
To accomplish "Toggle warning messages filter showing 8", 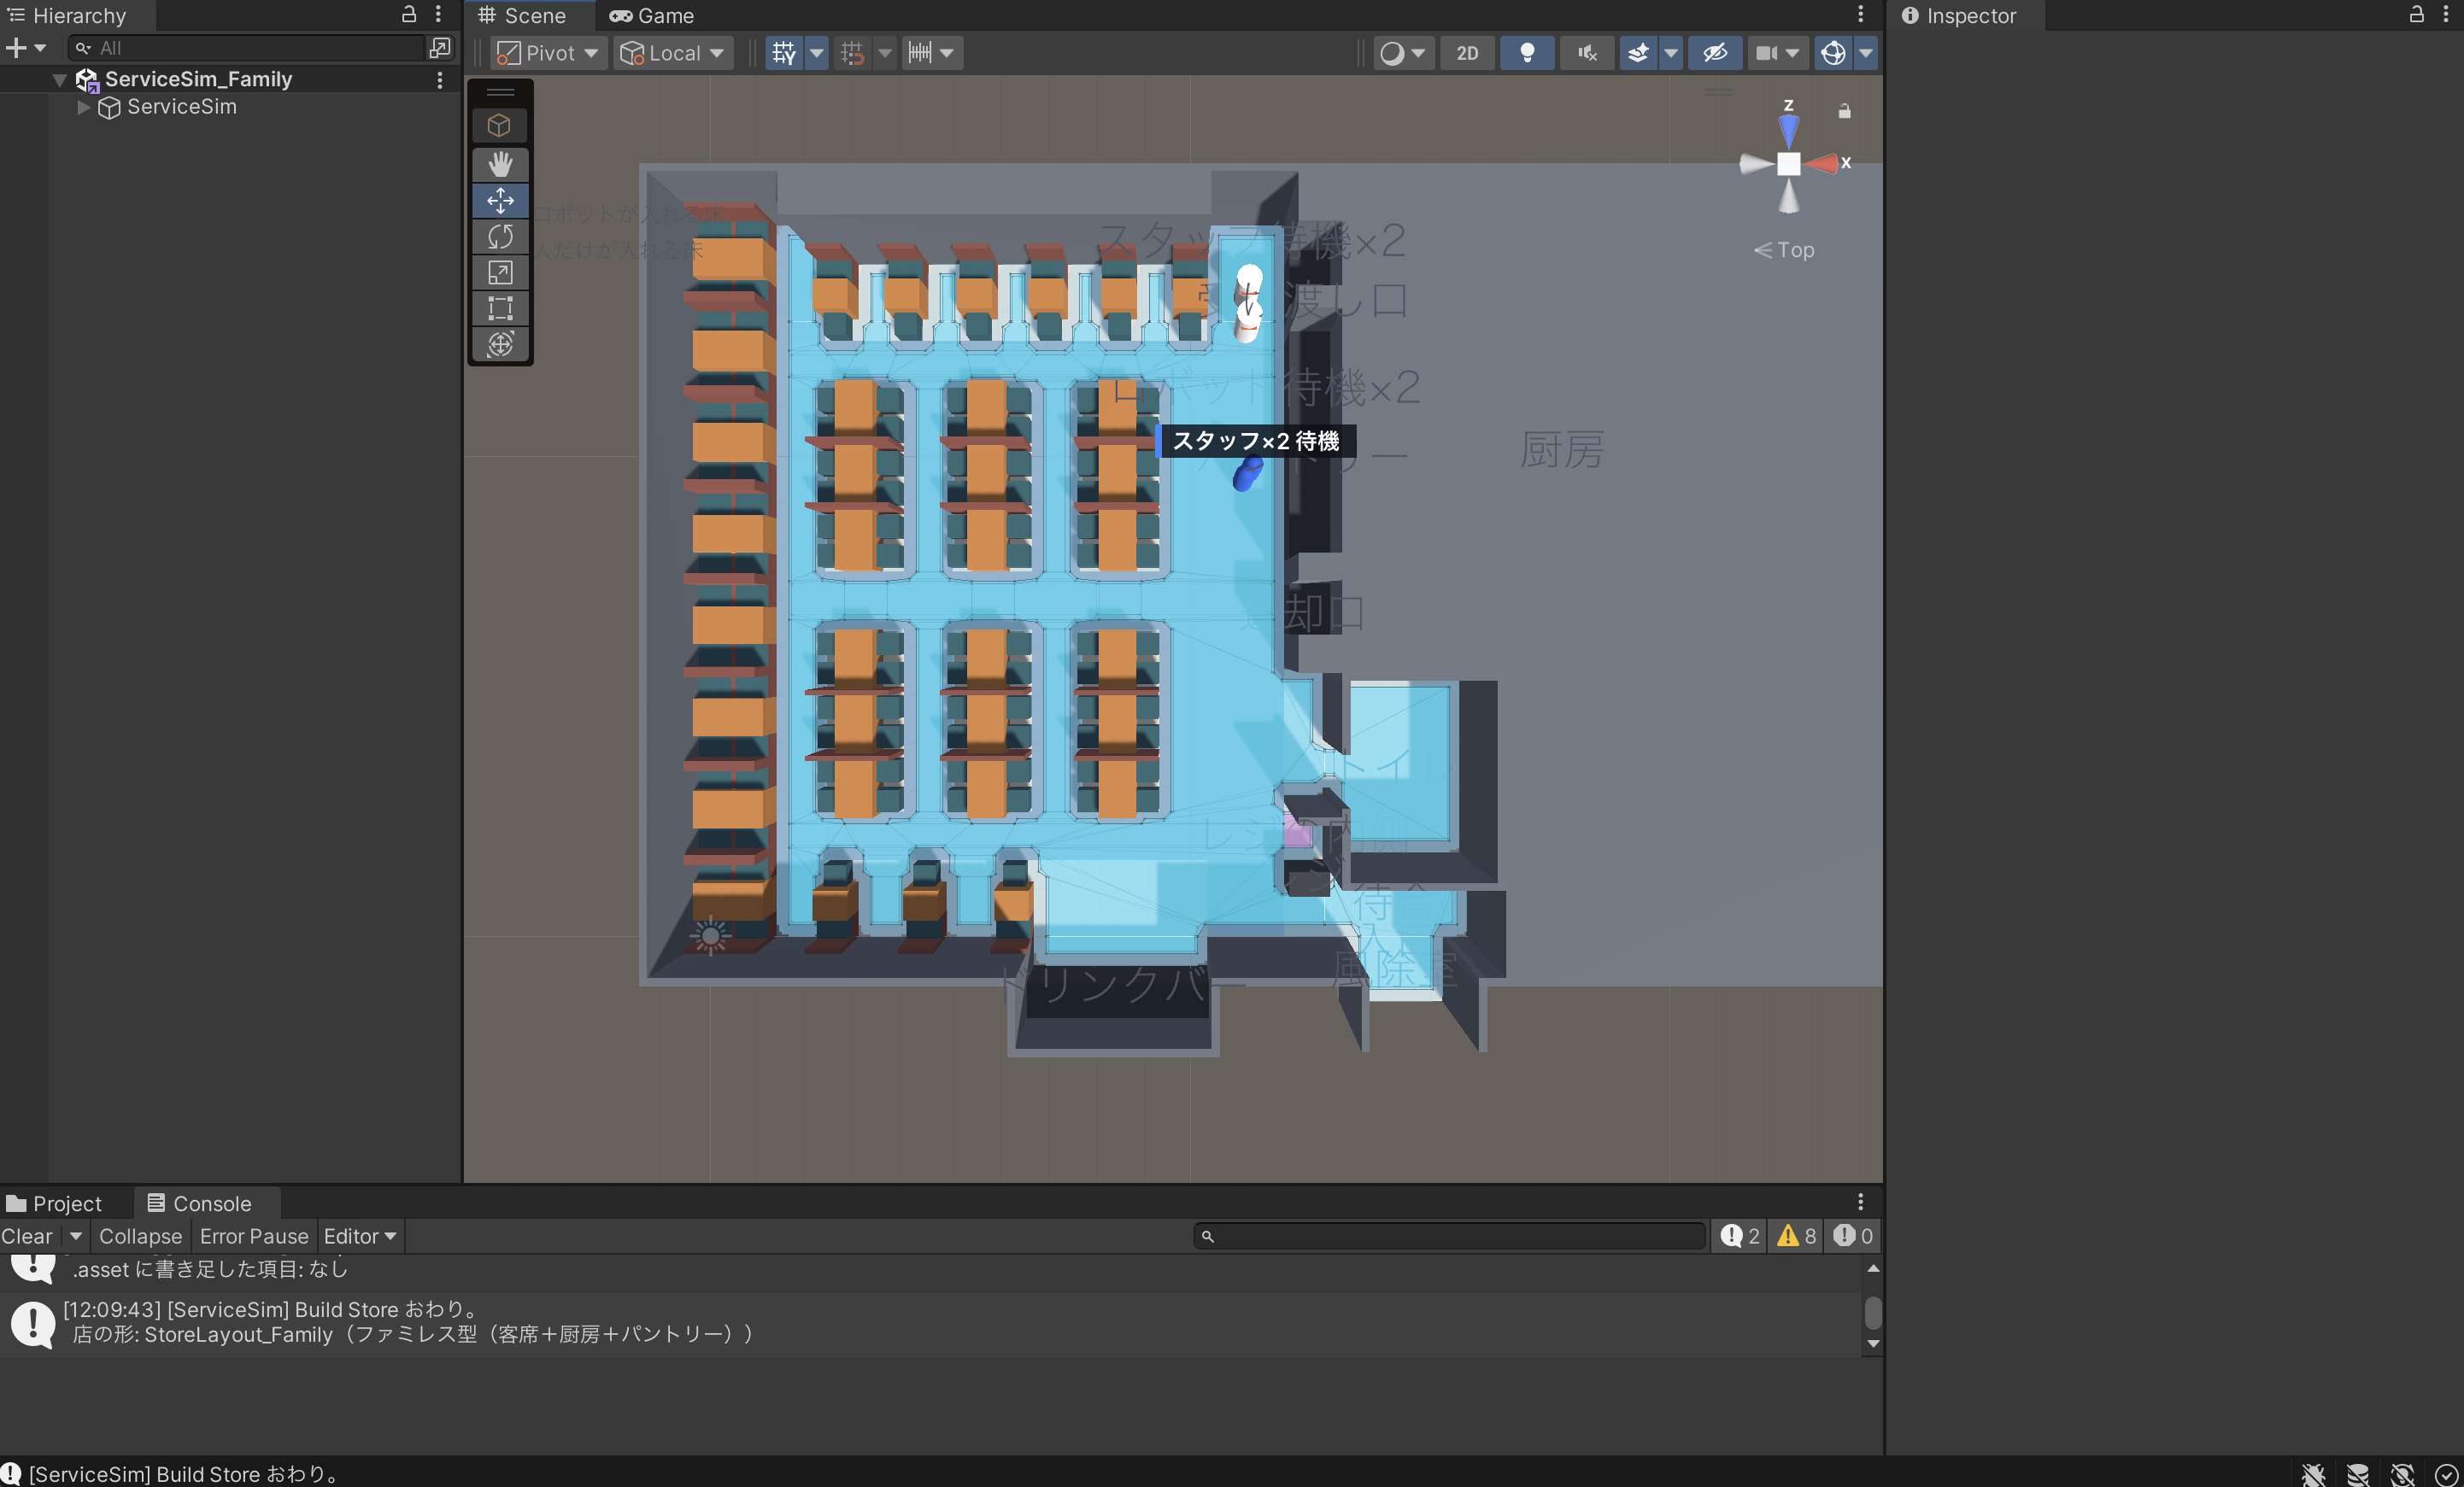I will [1796, 1236].
